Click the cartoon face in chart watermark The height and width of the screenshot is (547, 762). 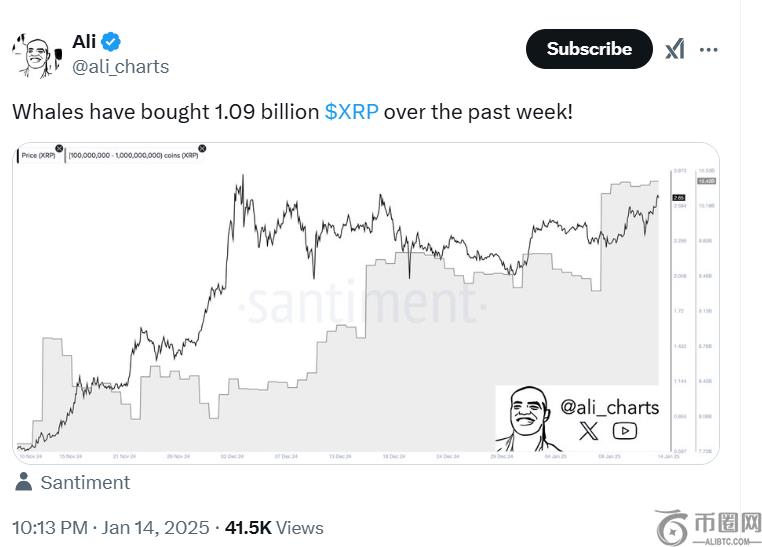(526, 420)
